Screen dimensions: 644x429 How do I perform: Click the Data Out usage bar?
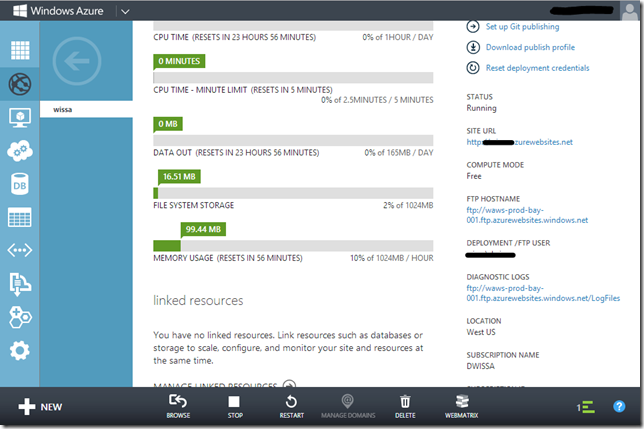click(293, 140)
